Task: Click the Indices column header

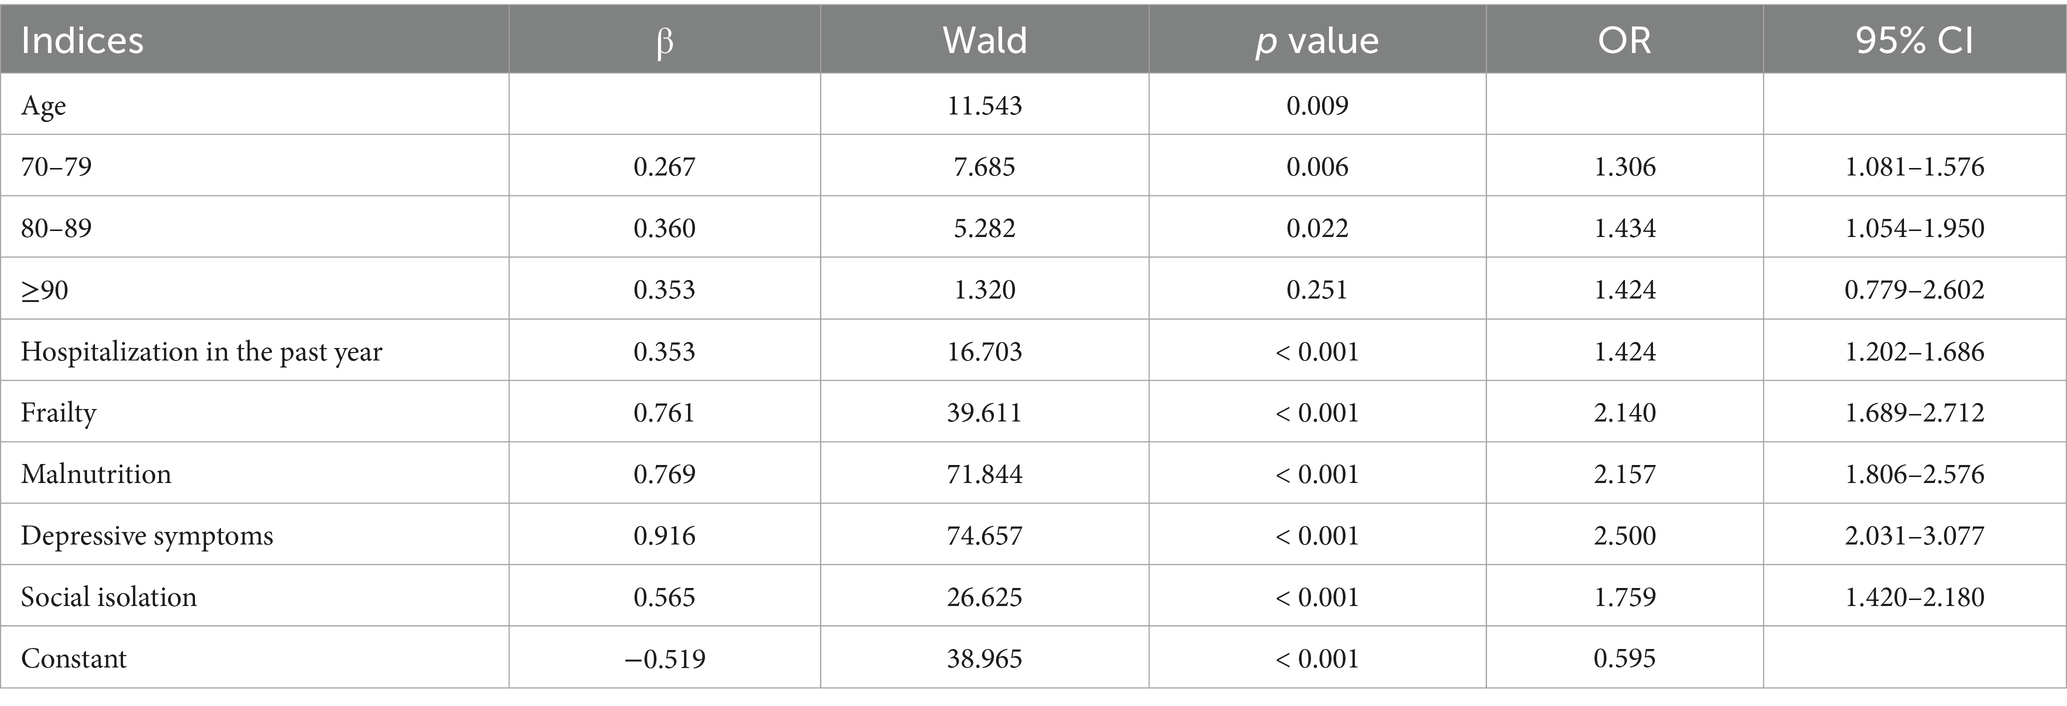Action: [82, 41]
